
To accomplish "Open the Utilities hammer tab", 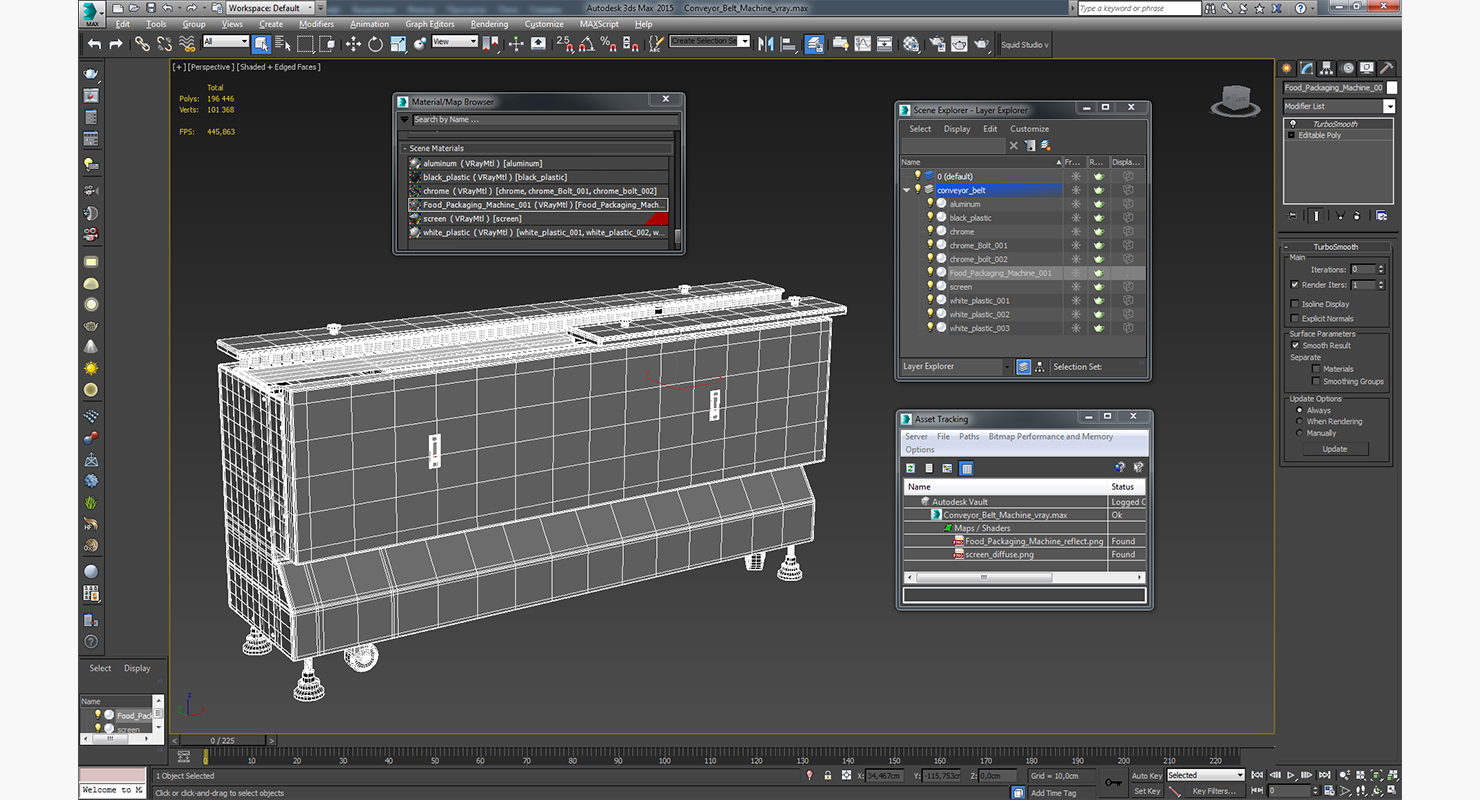I will click(x=1387, y=68).
